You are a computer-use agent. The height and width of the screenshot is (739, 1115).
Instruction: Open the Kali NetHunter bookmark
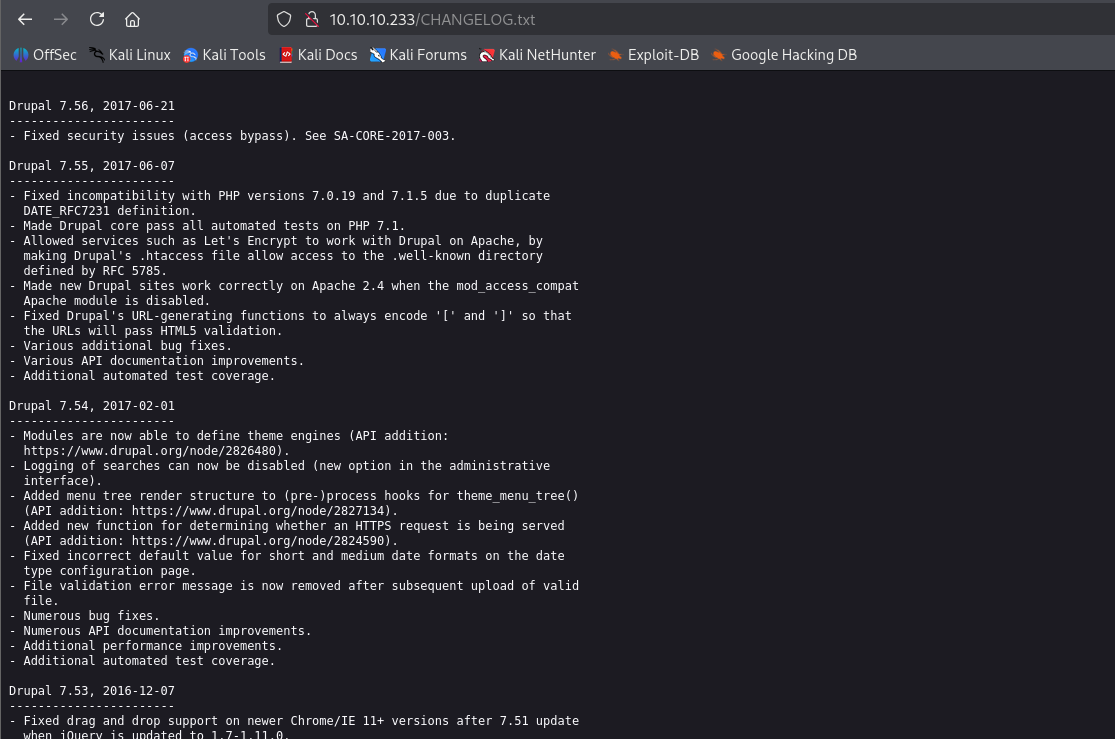click(x=538, y=55)
